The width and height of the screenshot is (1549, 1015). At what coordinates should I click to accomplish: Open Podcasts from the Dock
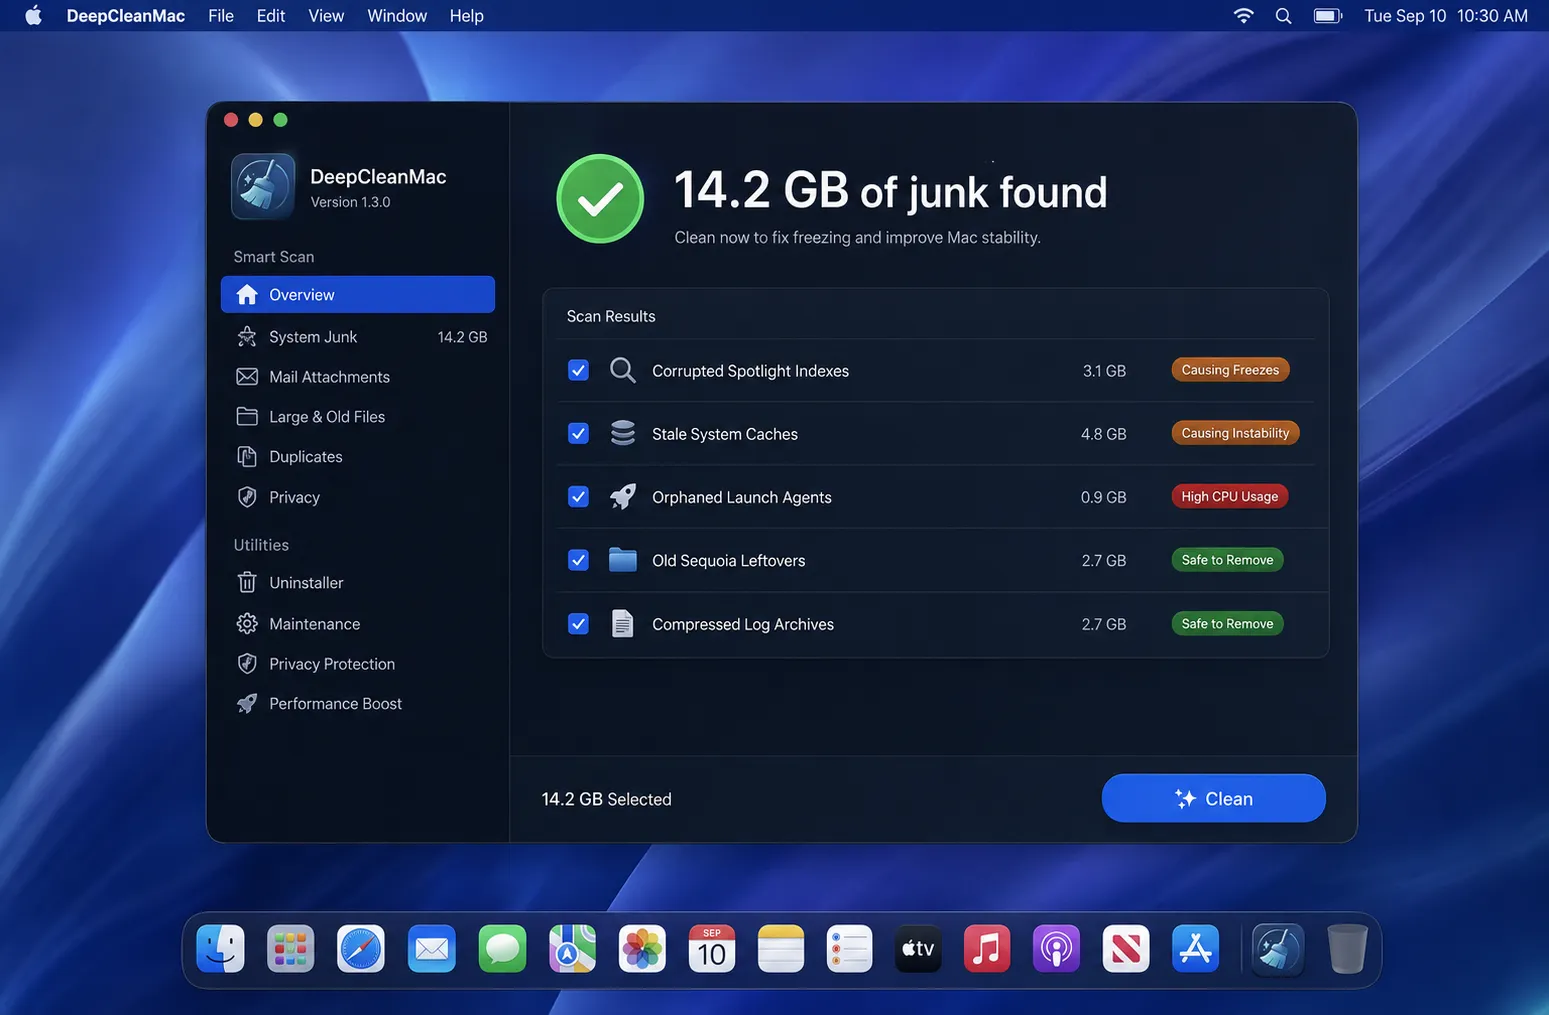[x=1056, y=948]
